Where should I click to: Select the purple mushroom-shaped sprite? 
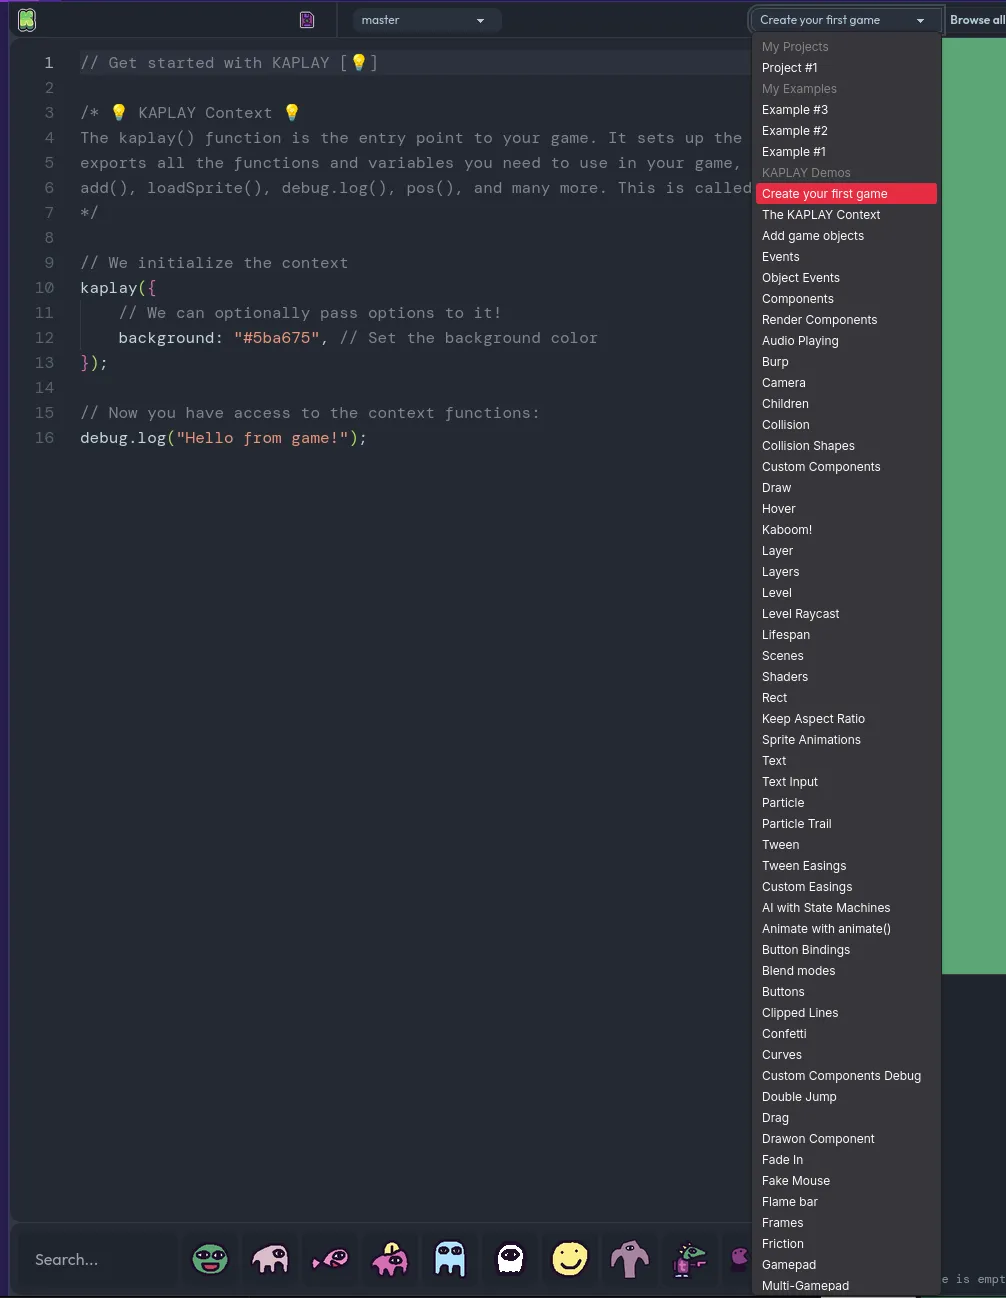(x=630, y=1259)
